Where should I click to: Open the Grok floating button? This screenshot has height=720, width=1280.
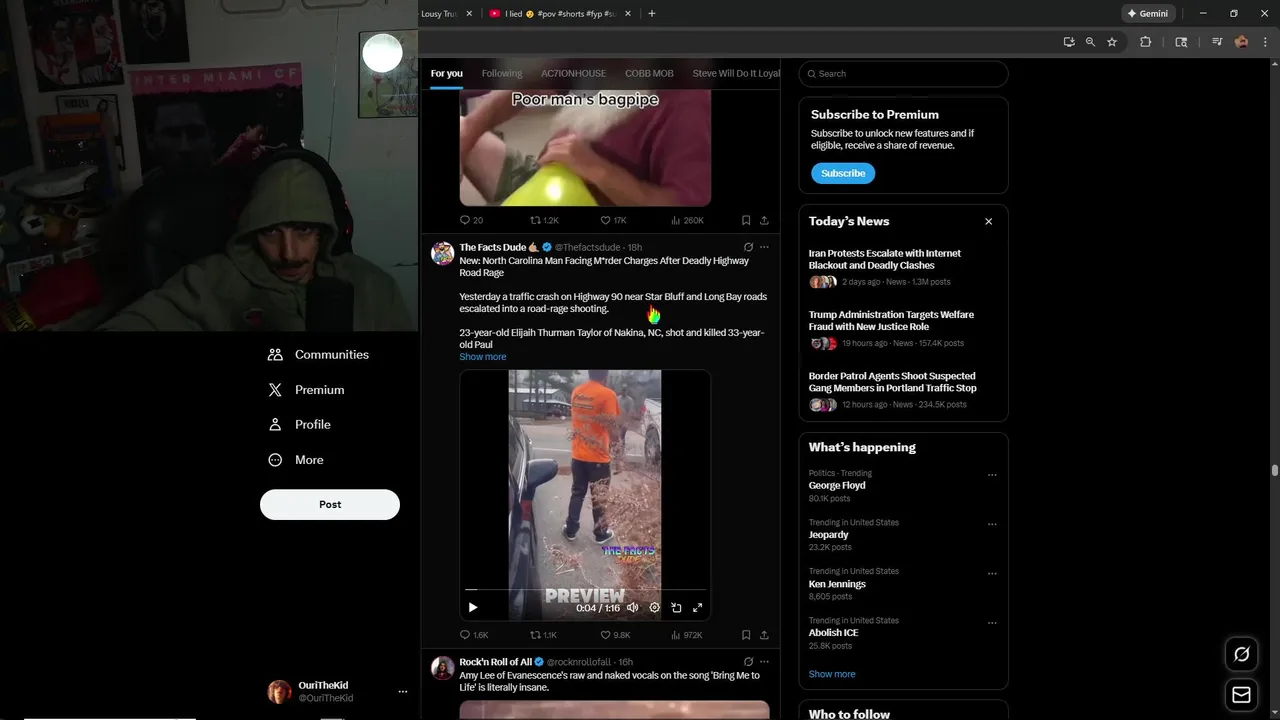click(x=1241, y=654)
